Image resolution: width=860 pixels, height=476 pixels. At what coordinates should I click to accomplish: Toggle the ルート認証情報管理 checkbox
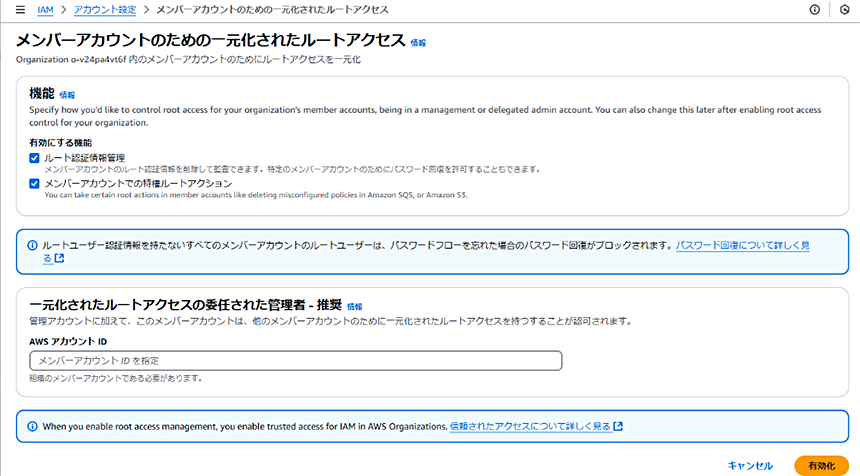point(34,158)
